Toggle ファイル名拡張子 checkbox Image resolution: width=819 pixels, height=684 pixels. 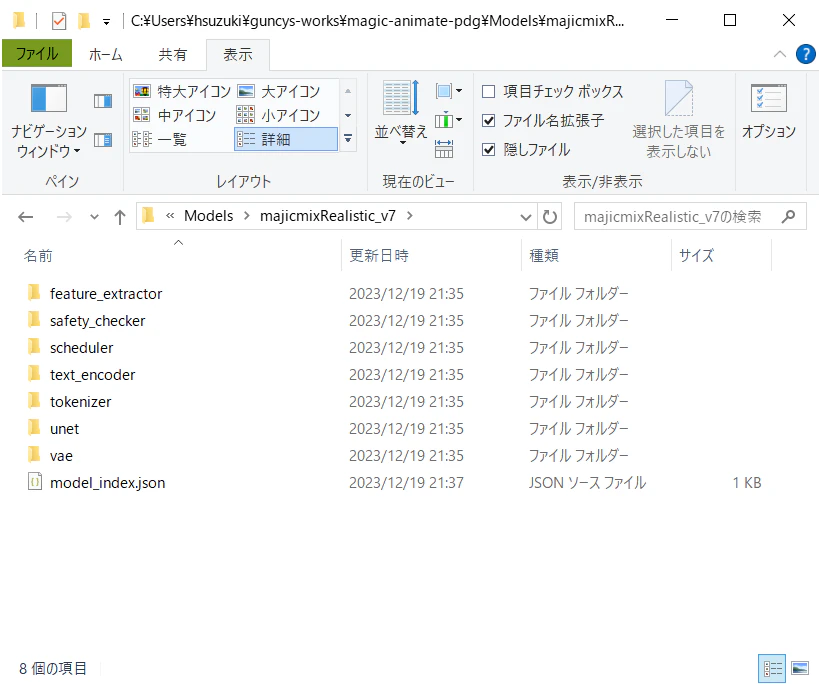488,121
